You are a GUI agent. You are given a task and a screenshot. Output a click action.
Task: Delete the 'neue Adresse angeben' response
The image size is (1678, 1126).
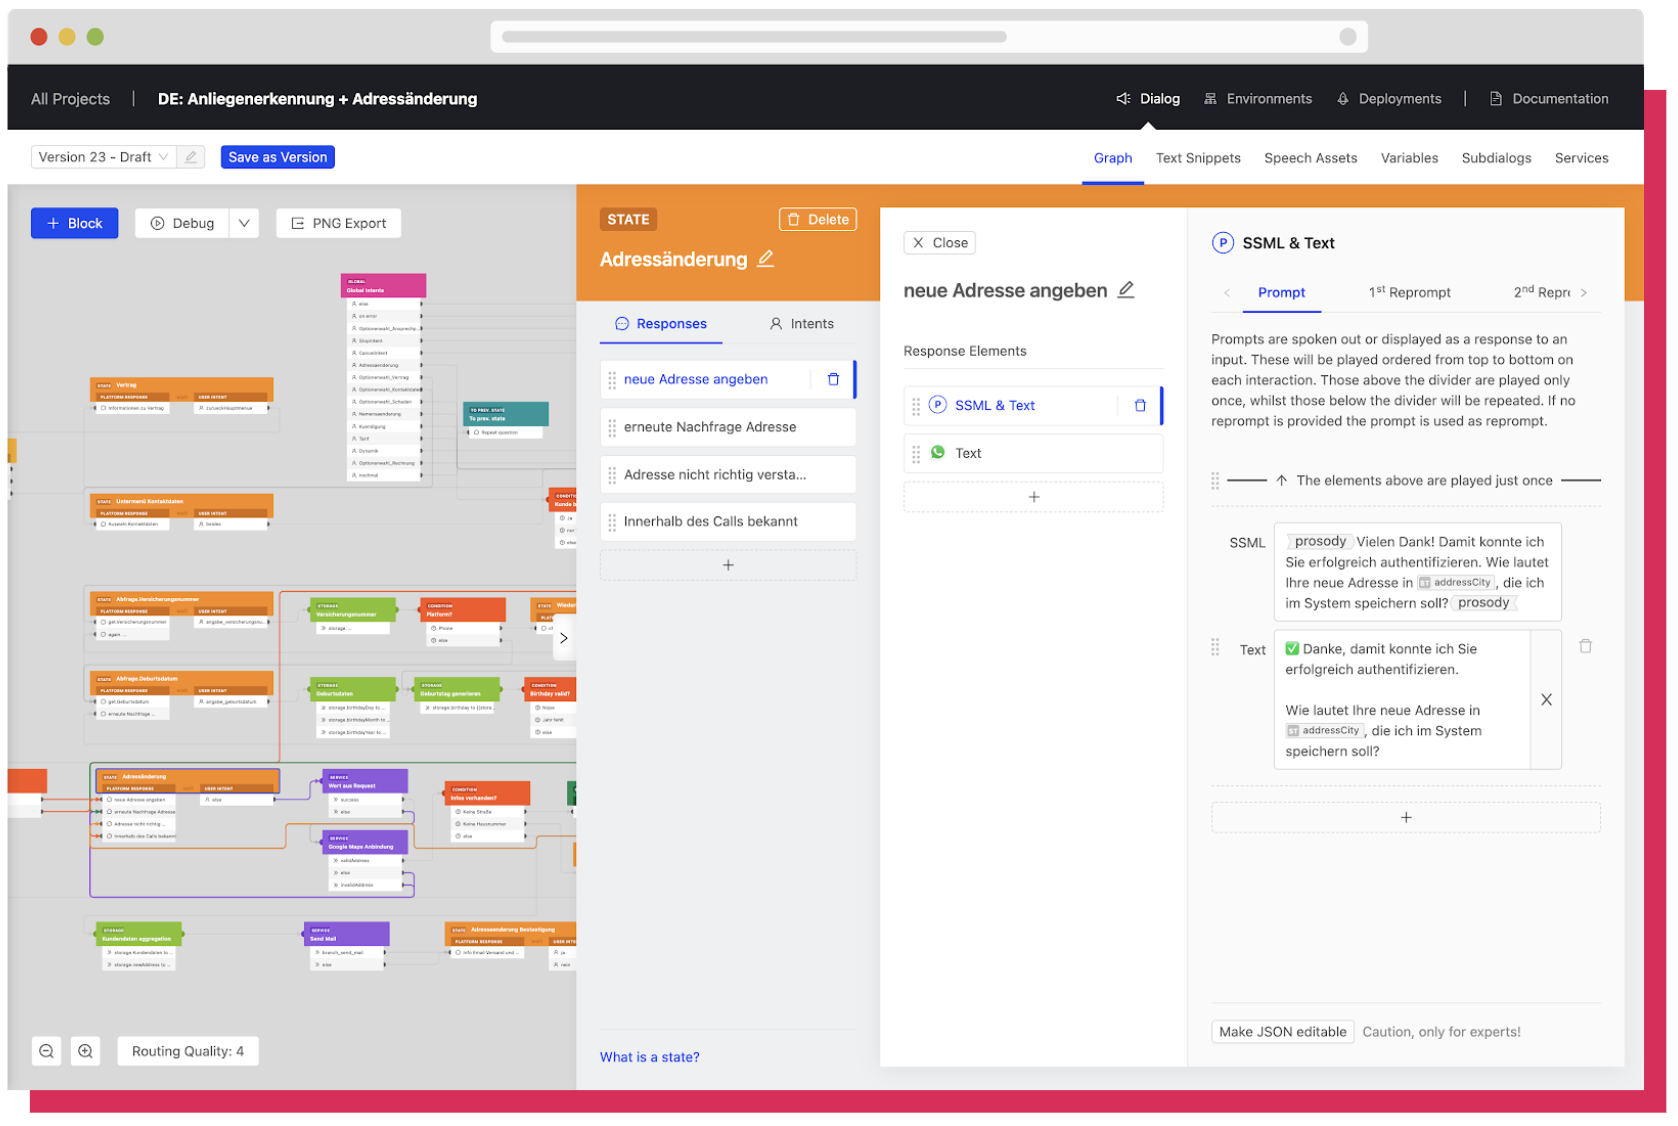click(833, 380)
